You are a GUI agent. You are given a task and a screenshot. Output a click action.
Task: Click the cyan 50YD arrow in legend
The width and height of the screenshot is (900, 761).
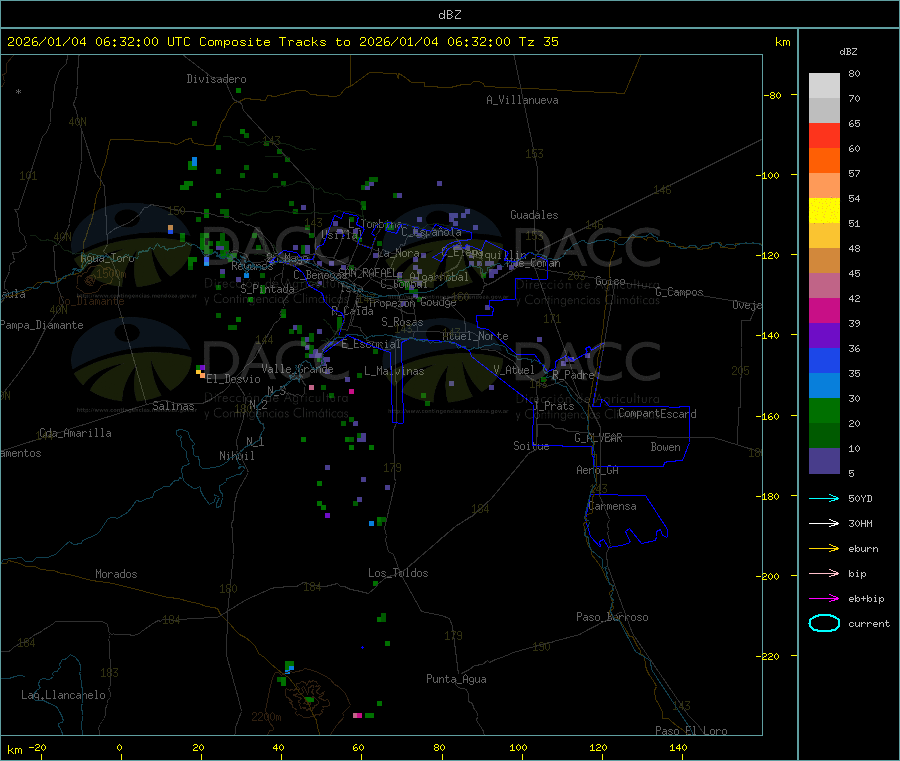click(x=823, y=498)
